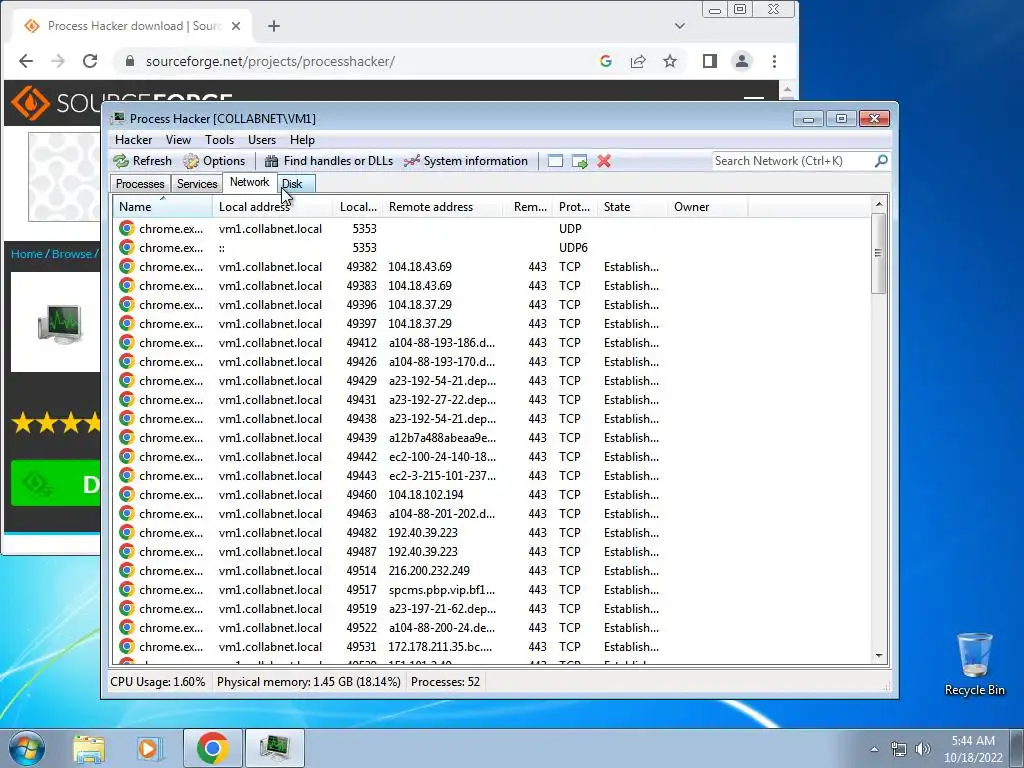Select the chrome row with UDP6 protocol
1024x768 pixels.
click(x=493, y=248)
